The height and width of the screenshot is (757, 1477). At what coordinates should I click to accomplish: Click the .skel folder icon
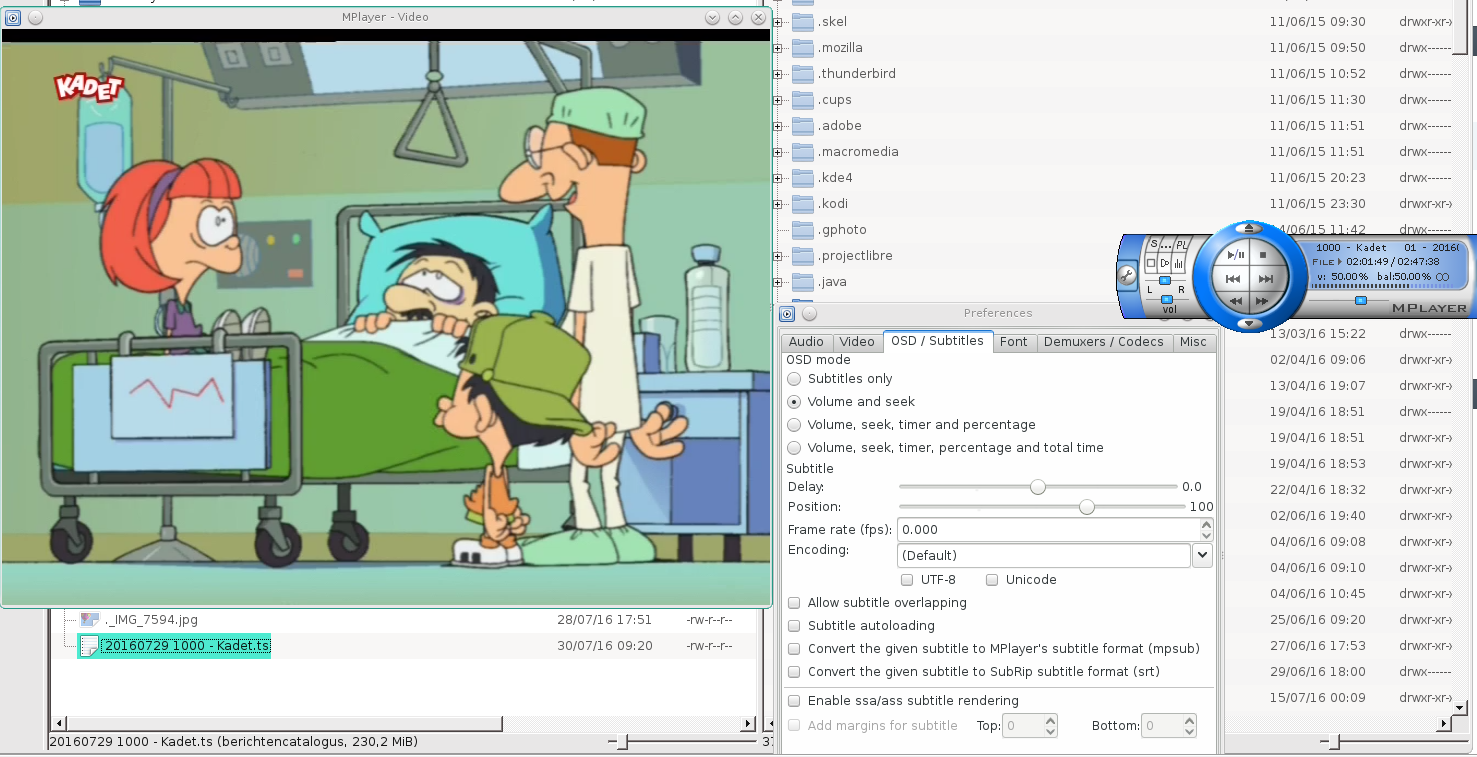(x=803, y=22)
